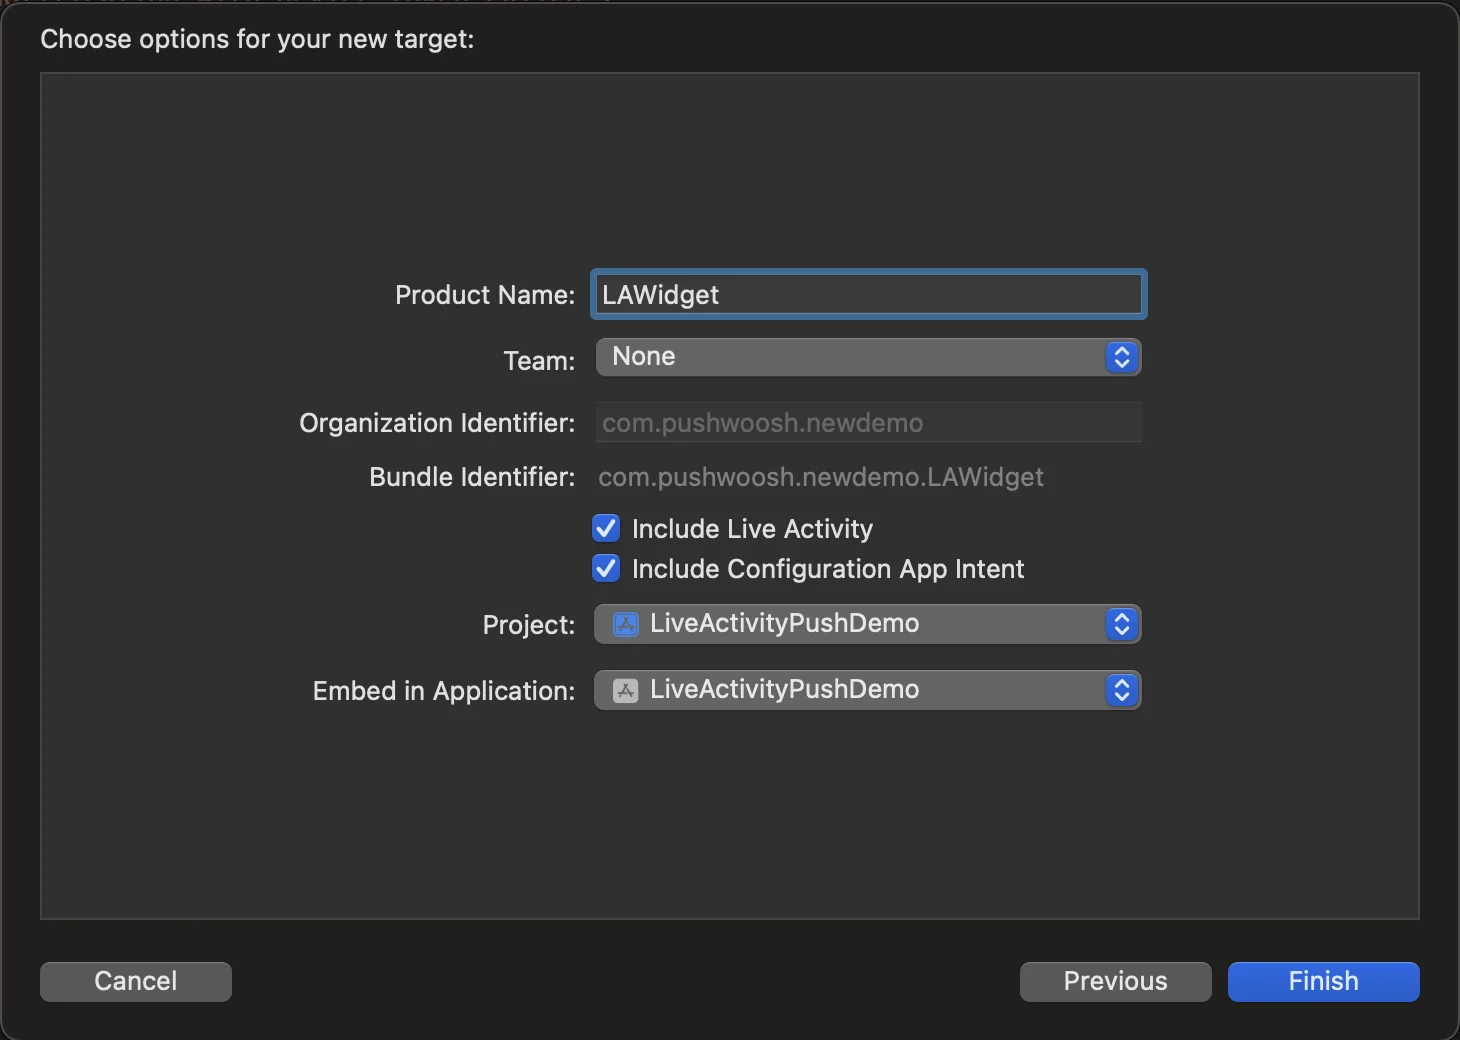Click the 'Include Live Activity' label text
1460x1040 pixels.
point(752,529)
